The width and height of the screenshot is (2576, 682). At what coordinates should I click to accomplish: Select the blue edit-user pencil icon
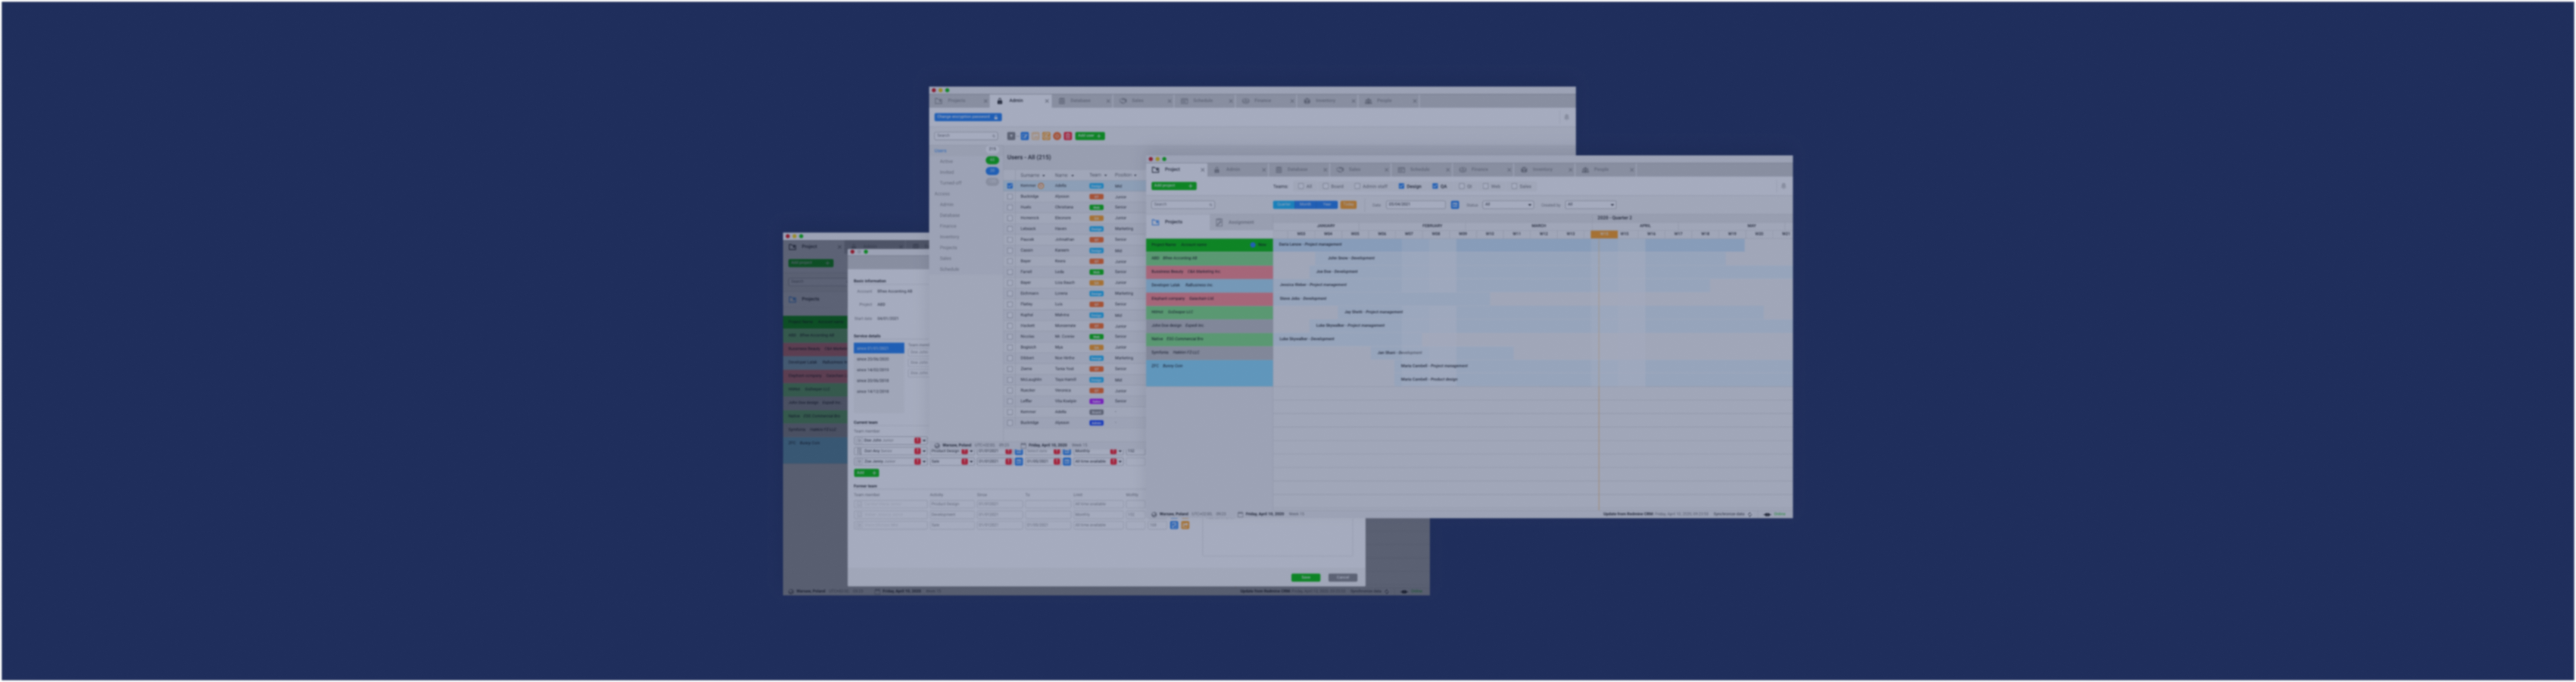click(1025, 136)
